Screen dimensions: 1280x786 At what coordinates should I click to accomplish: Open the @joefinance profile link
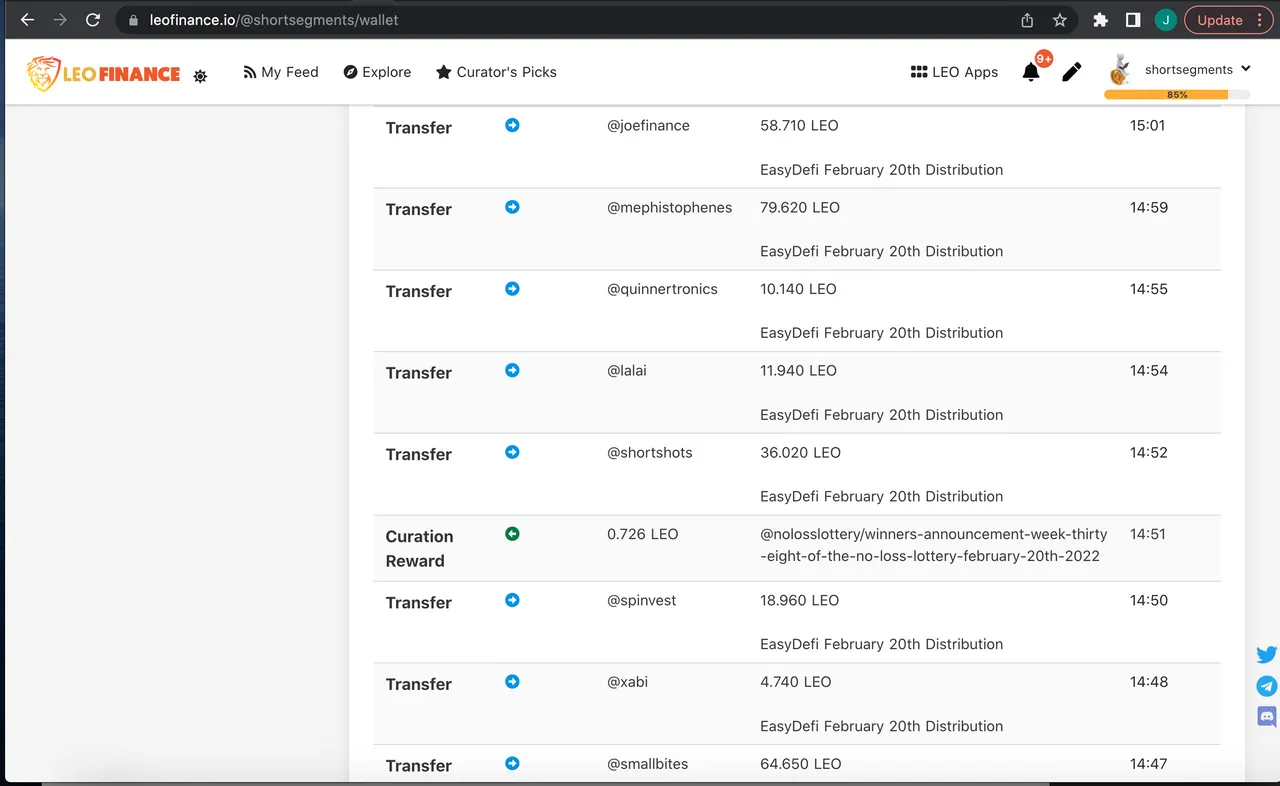pyautogui.click(x=648, y=125)
